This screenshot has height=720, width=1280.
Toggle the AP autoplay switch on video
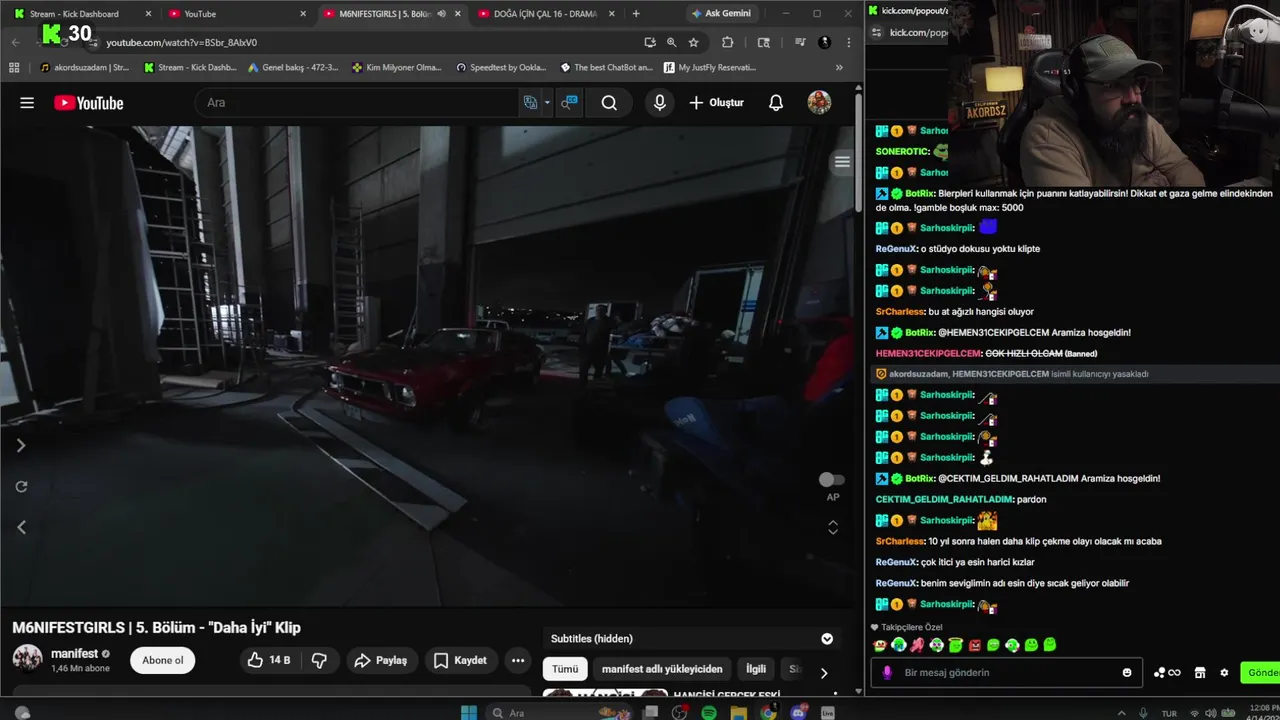point(832,480)
